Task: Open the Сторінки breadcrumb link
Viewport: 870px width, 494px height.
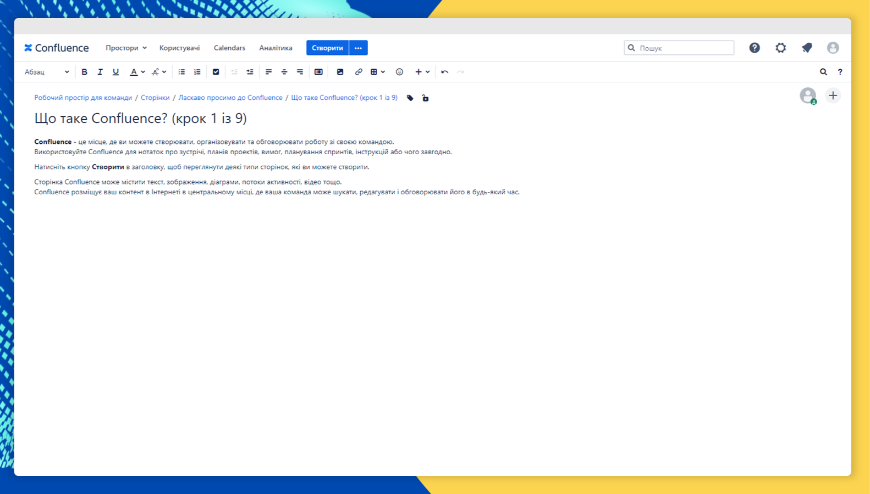Action: click(155, 98)
